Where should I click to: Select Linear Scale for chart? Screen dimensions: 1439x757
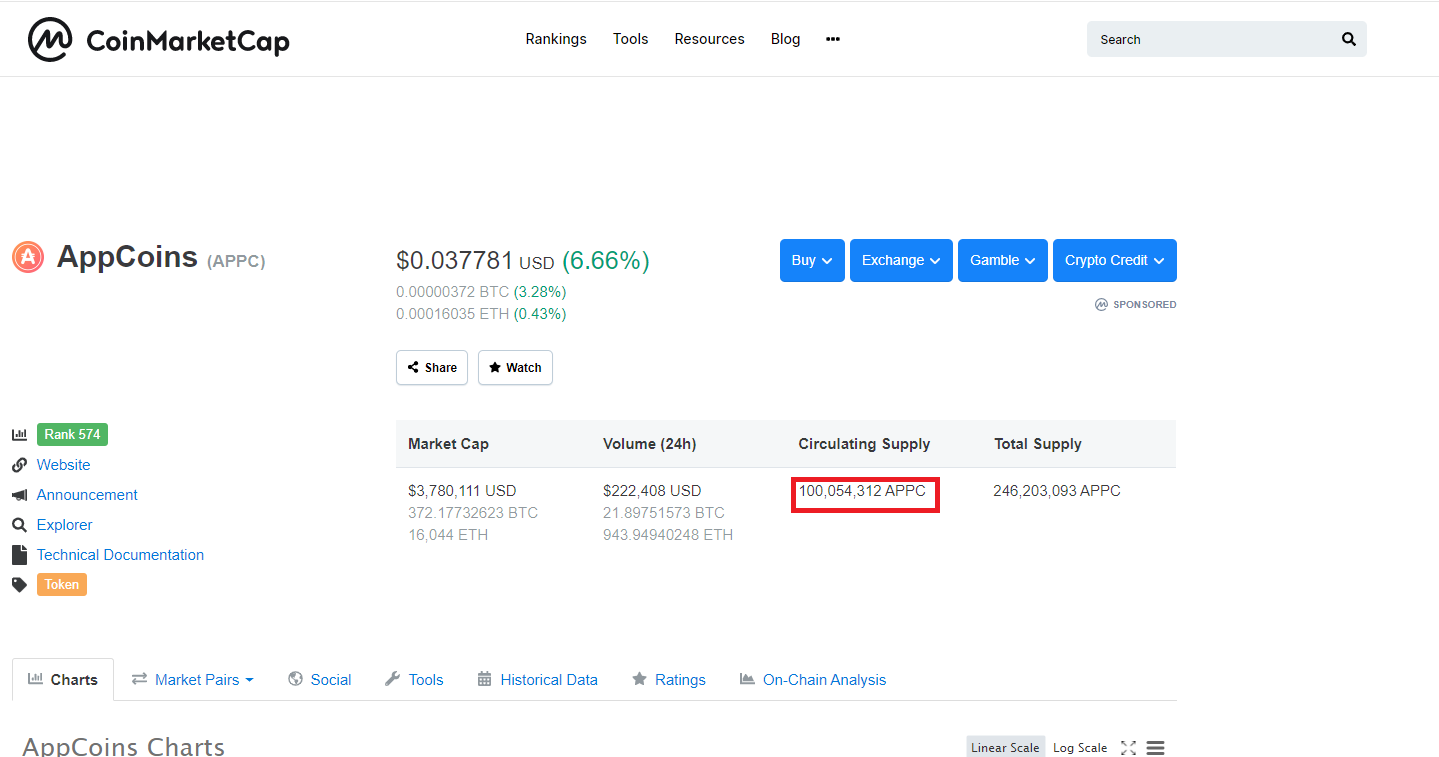(1005, 748)
